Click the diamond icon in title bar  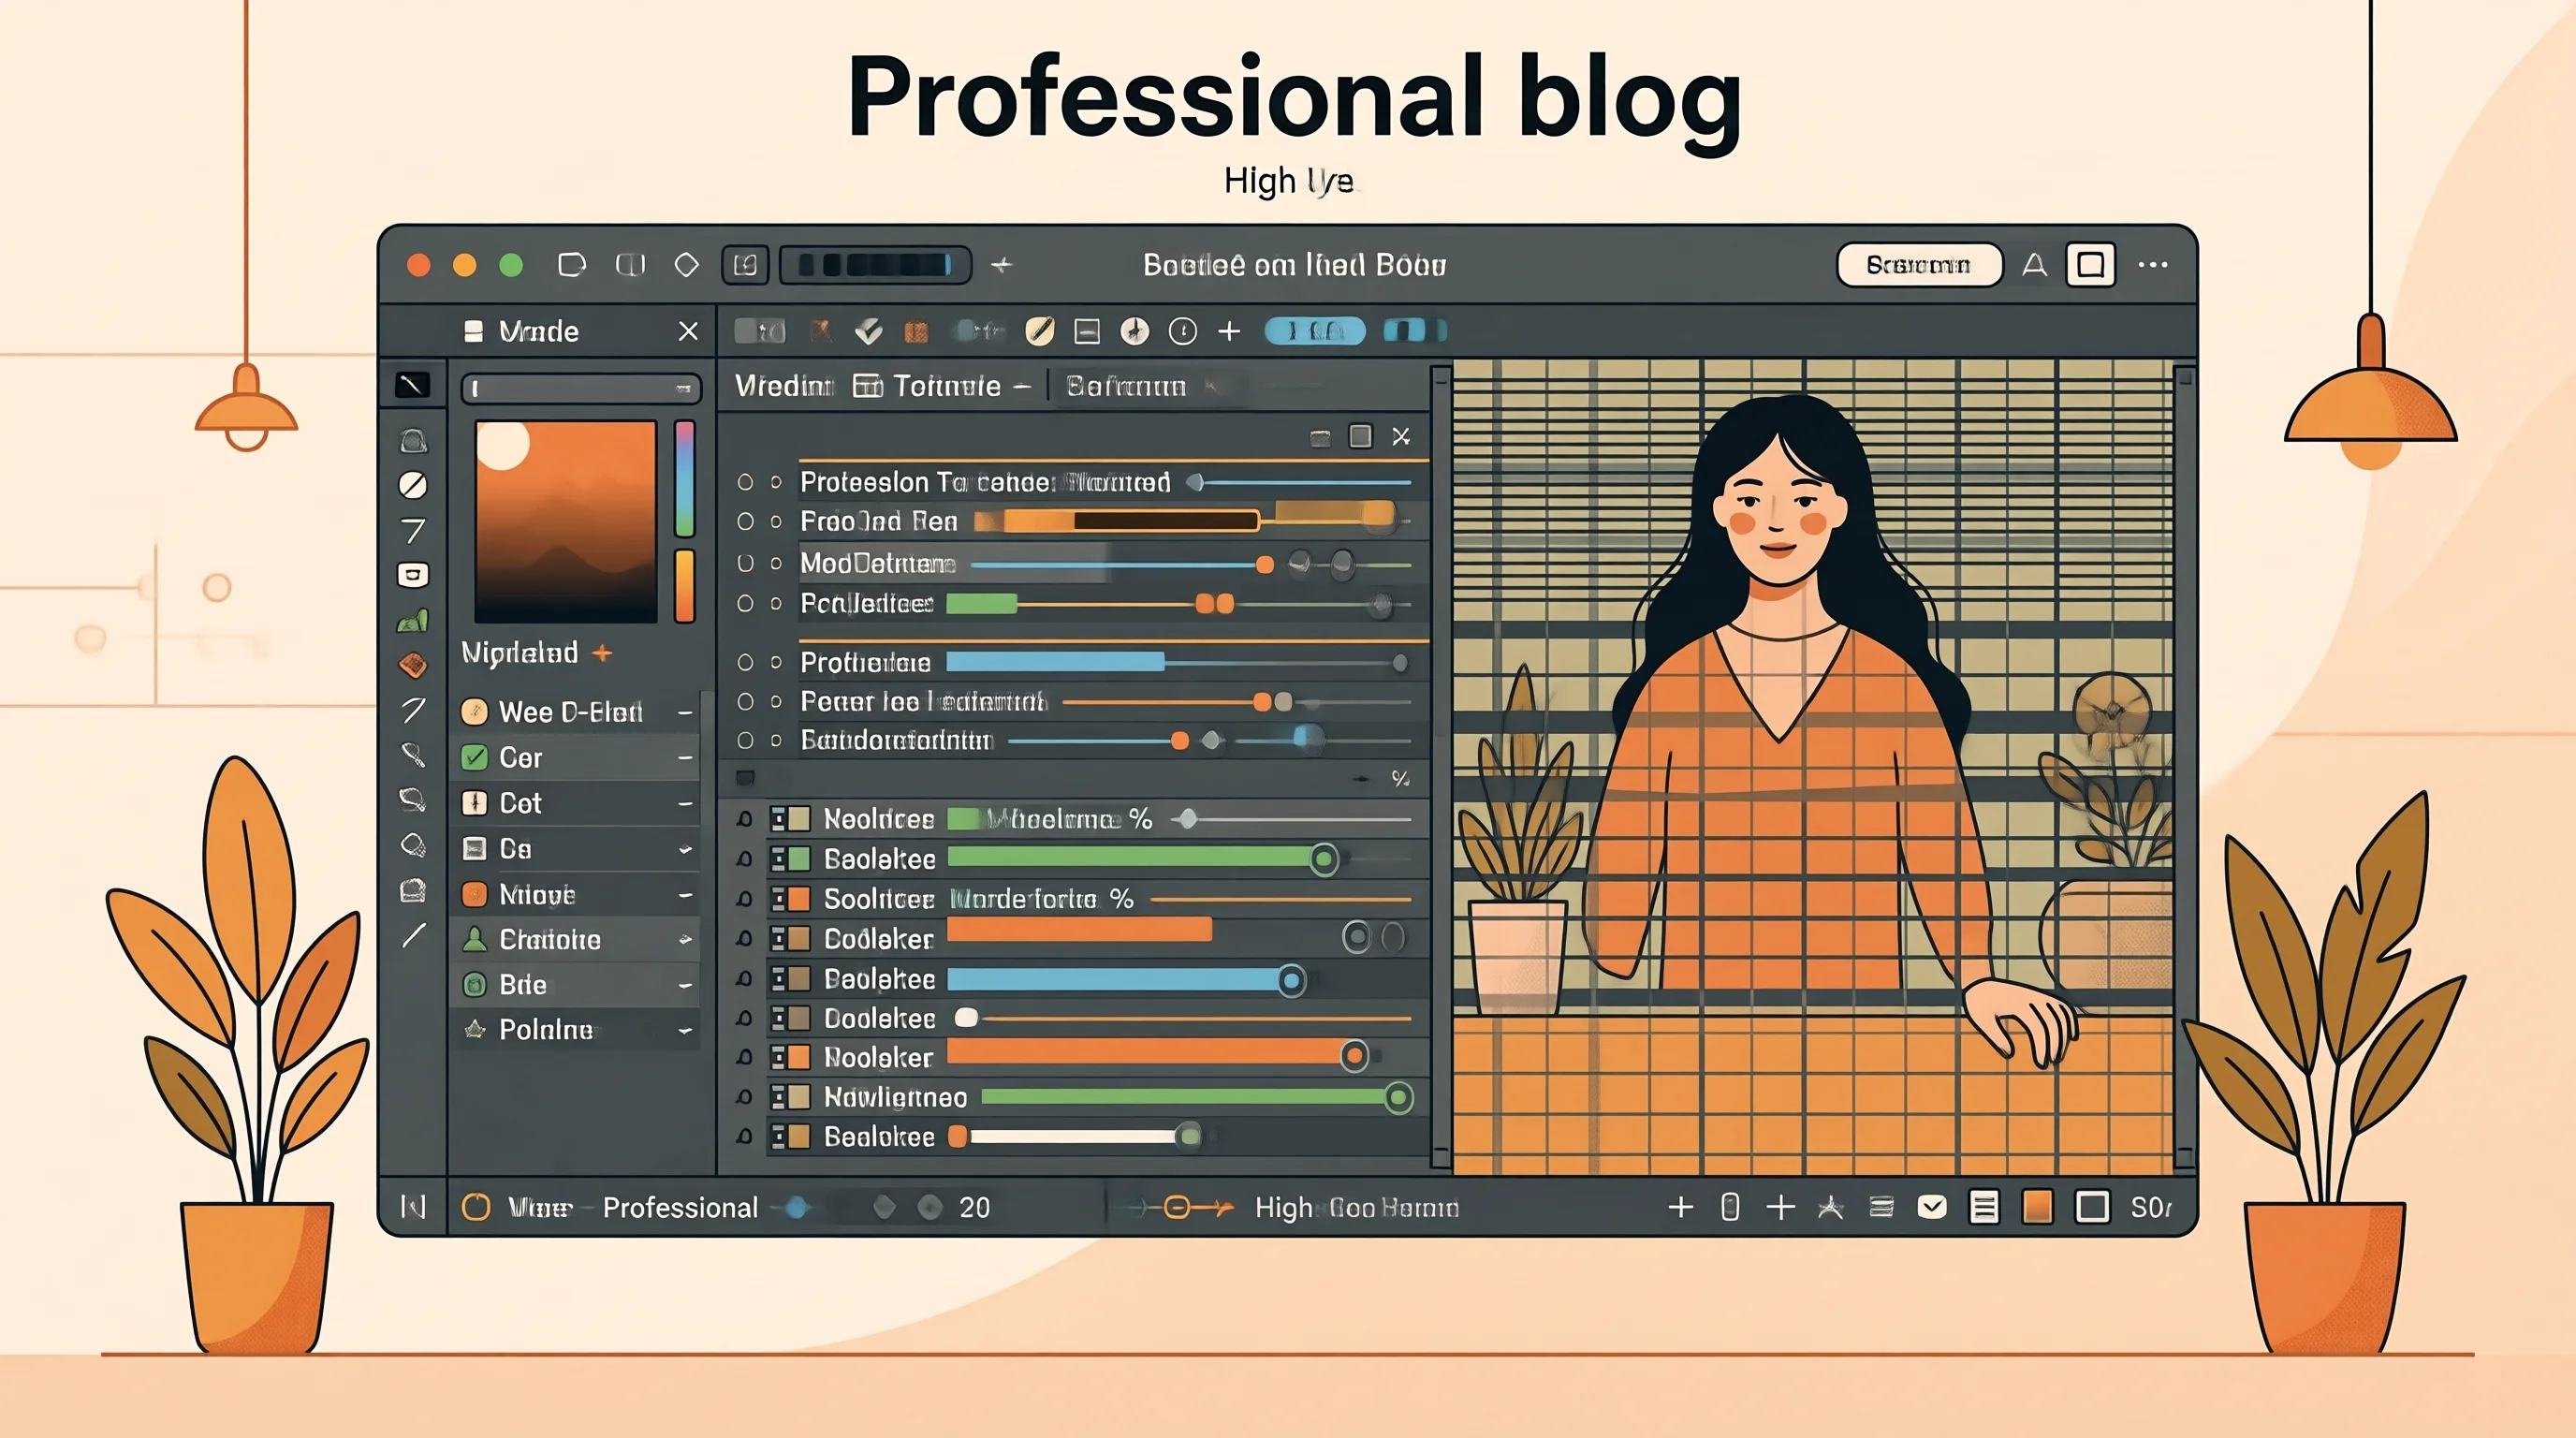686,264
